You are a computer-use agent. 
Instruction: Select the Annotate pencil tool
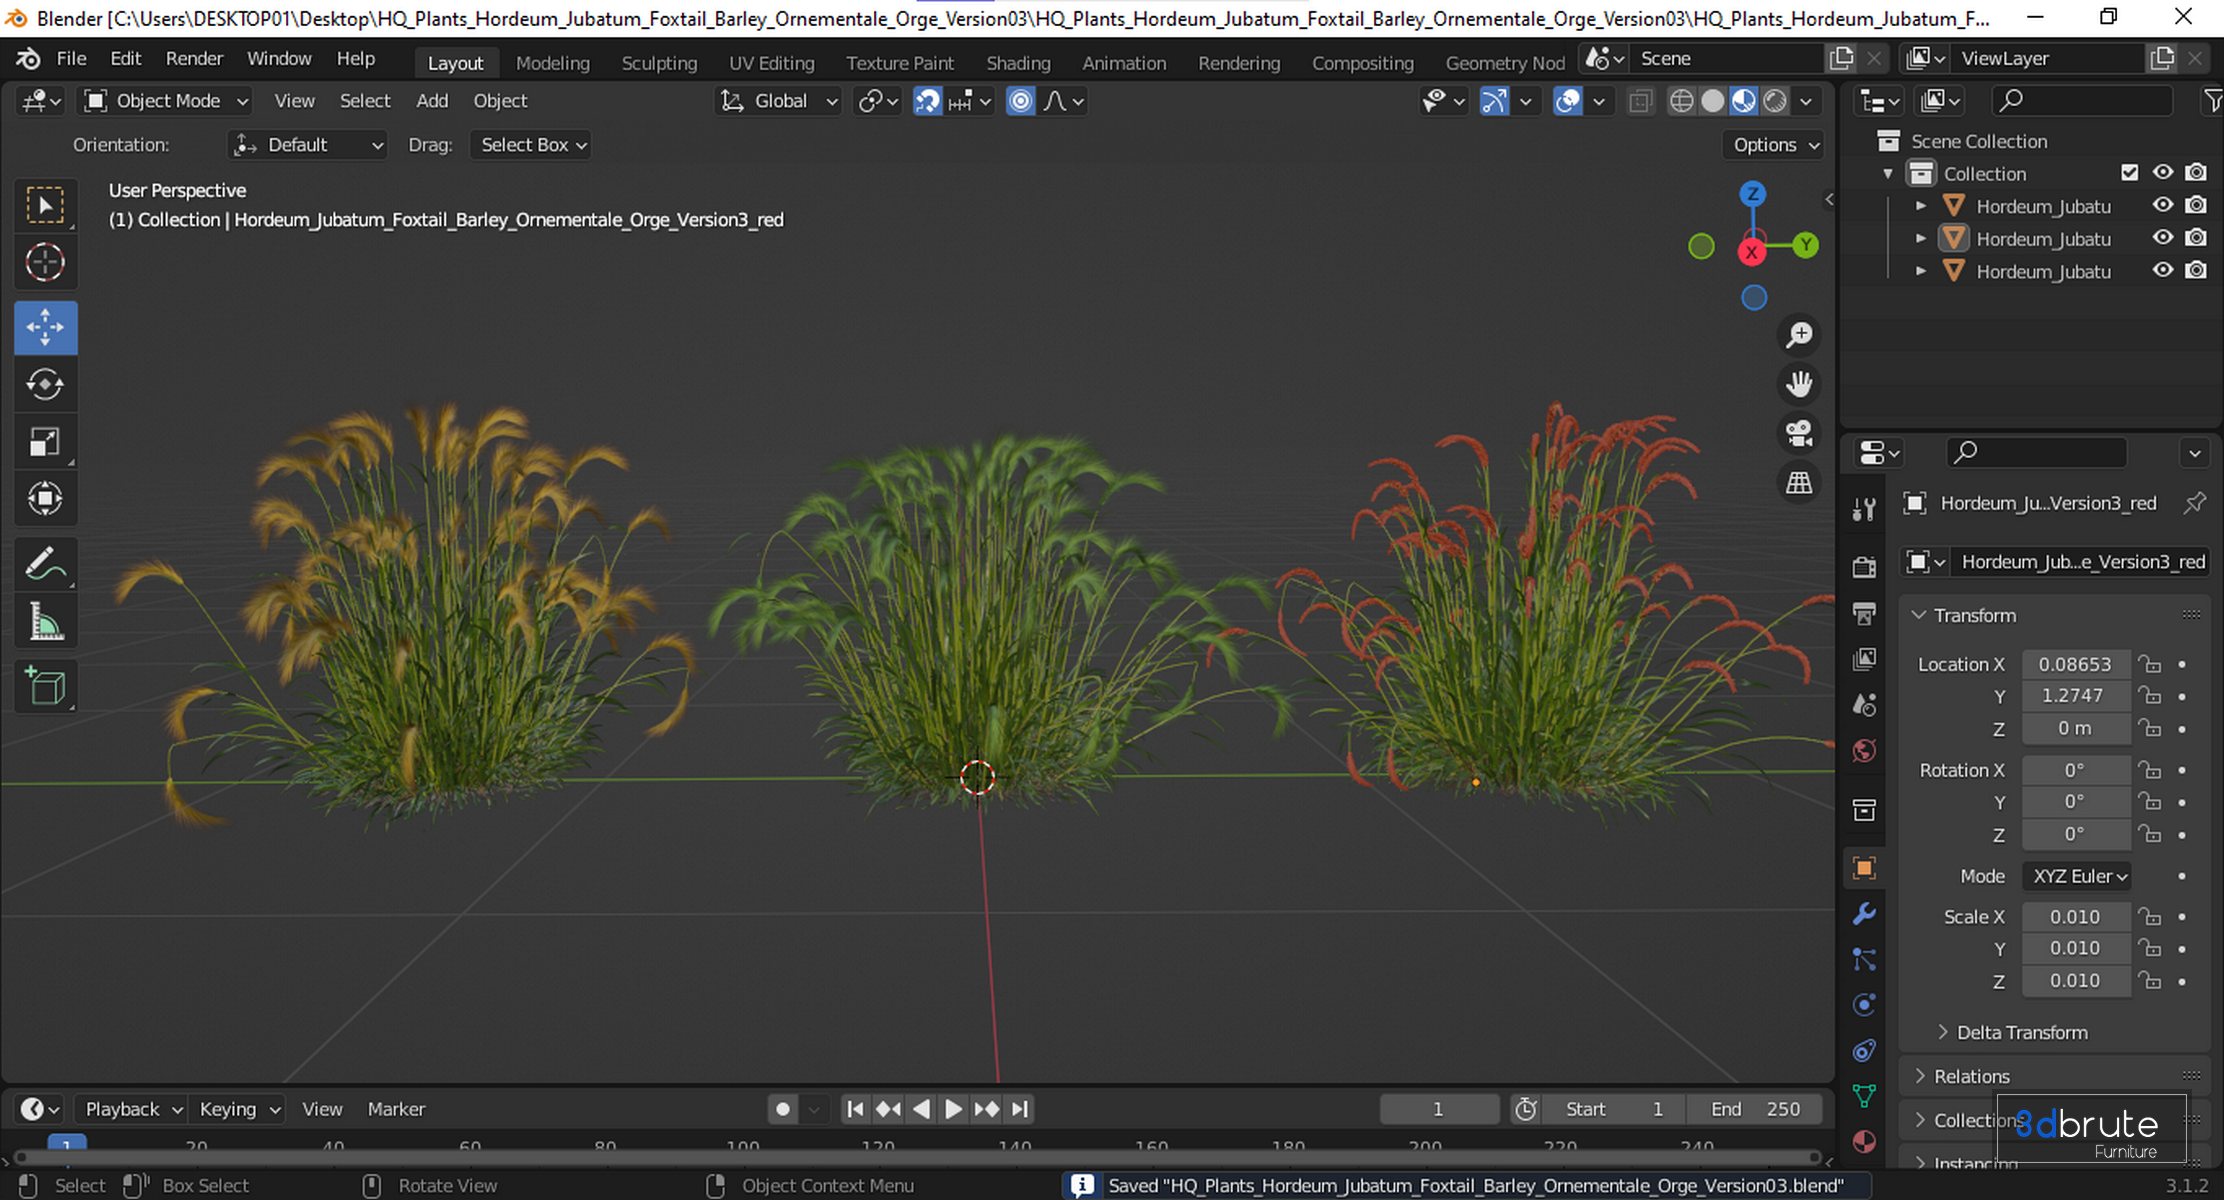pyautogui.click(x=45, y=564)
